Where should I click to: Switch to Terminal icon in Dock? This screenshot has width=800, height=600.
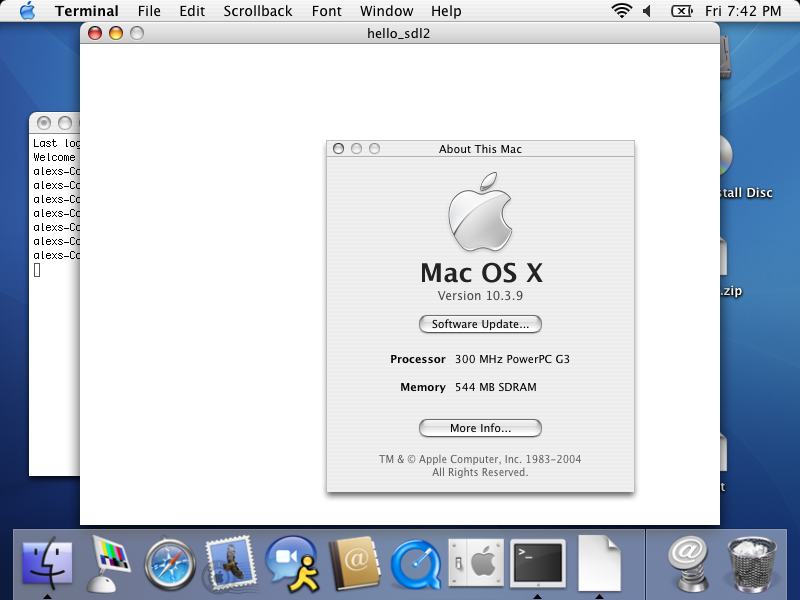pos(538,563)
